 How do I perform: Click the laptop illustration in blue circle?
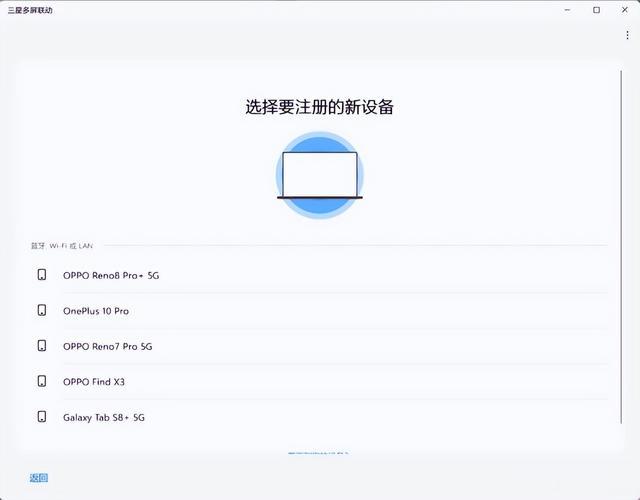click(x=320, y=175)
